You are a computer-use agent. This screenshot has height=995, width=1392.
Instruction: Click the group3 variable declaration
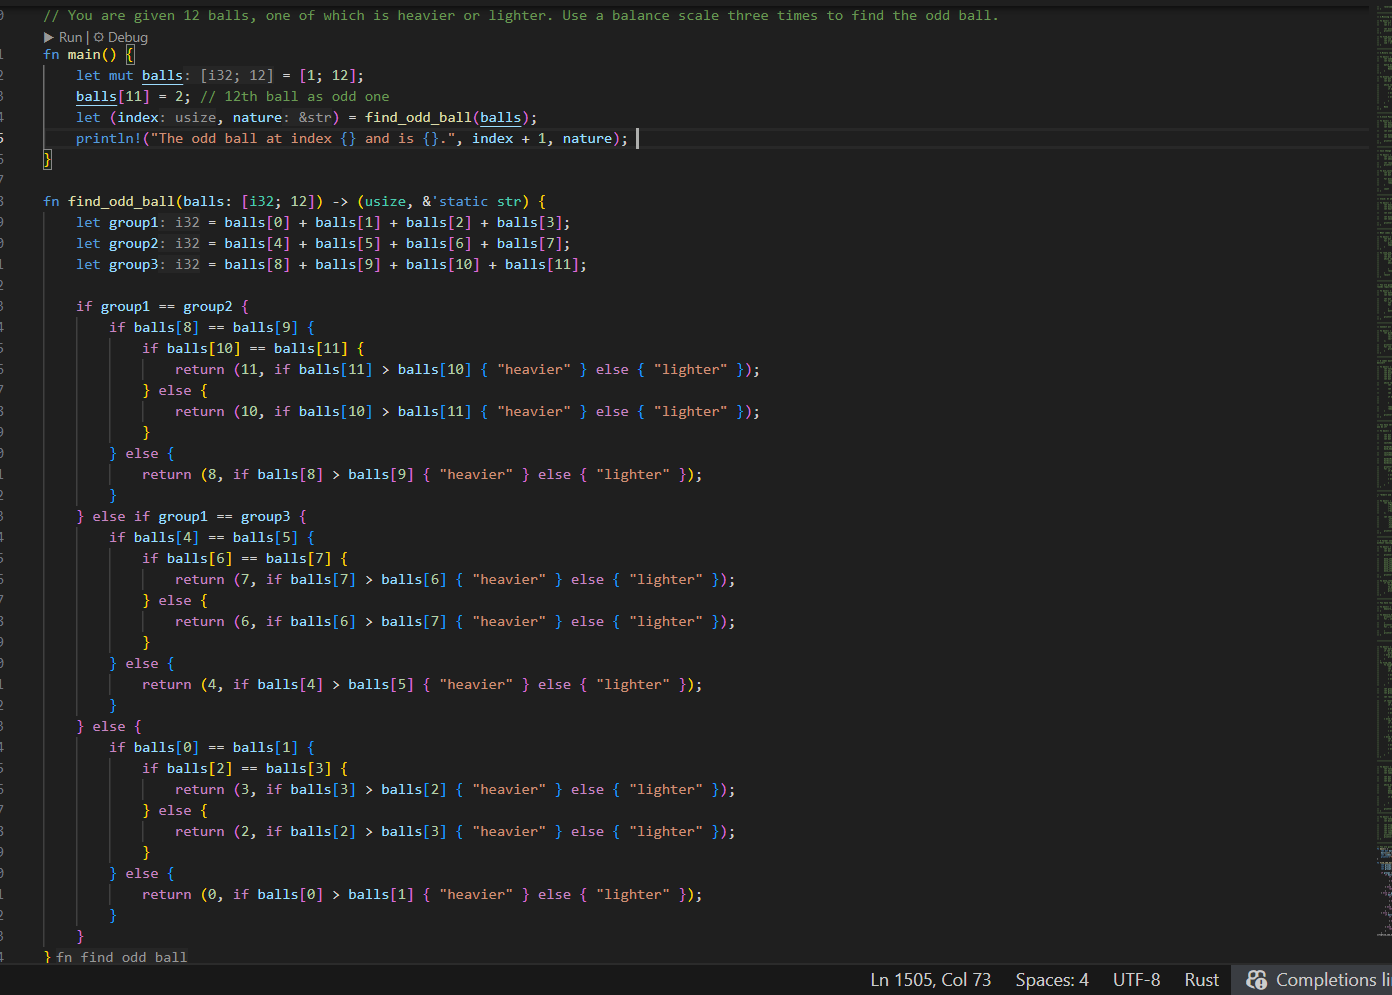point(133,265)
